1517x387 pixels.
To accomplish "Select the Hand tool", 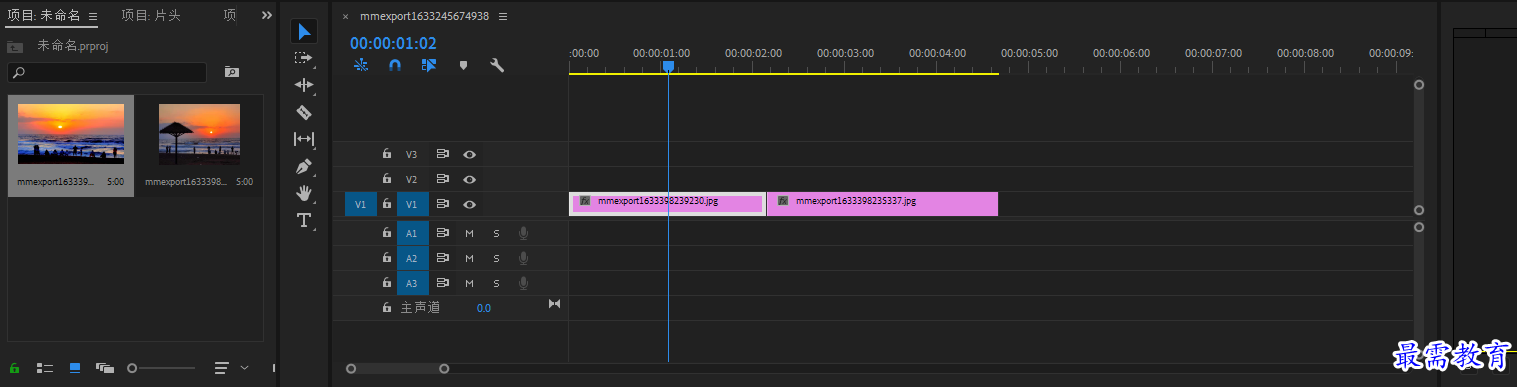I will [x=305, y=193].
